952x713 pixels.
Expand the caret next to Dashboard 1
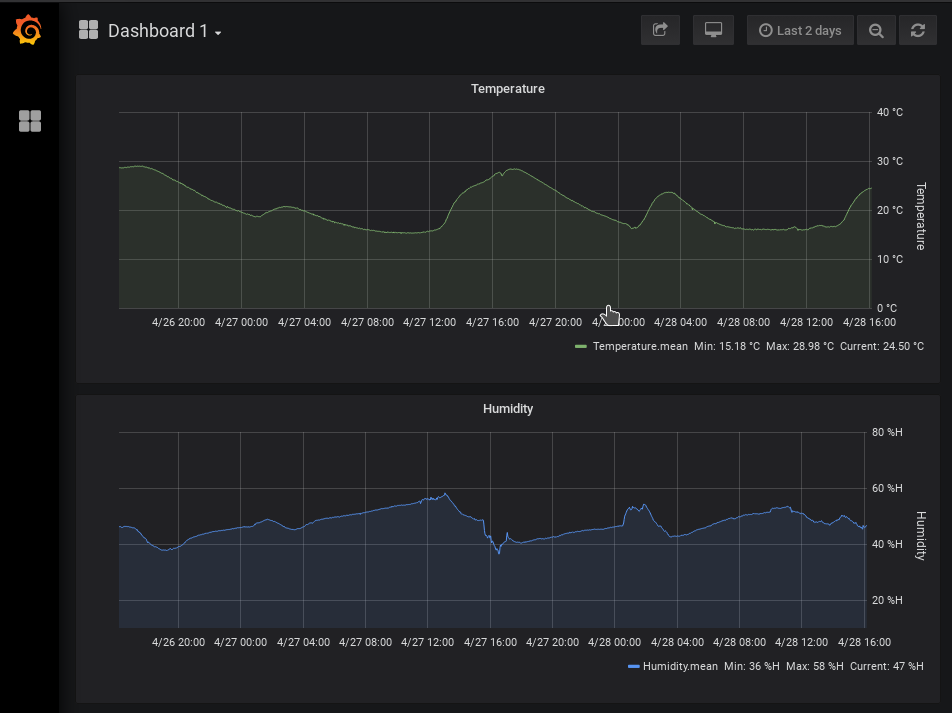click(x=218, y=33)
